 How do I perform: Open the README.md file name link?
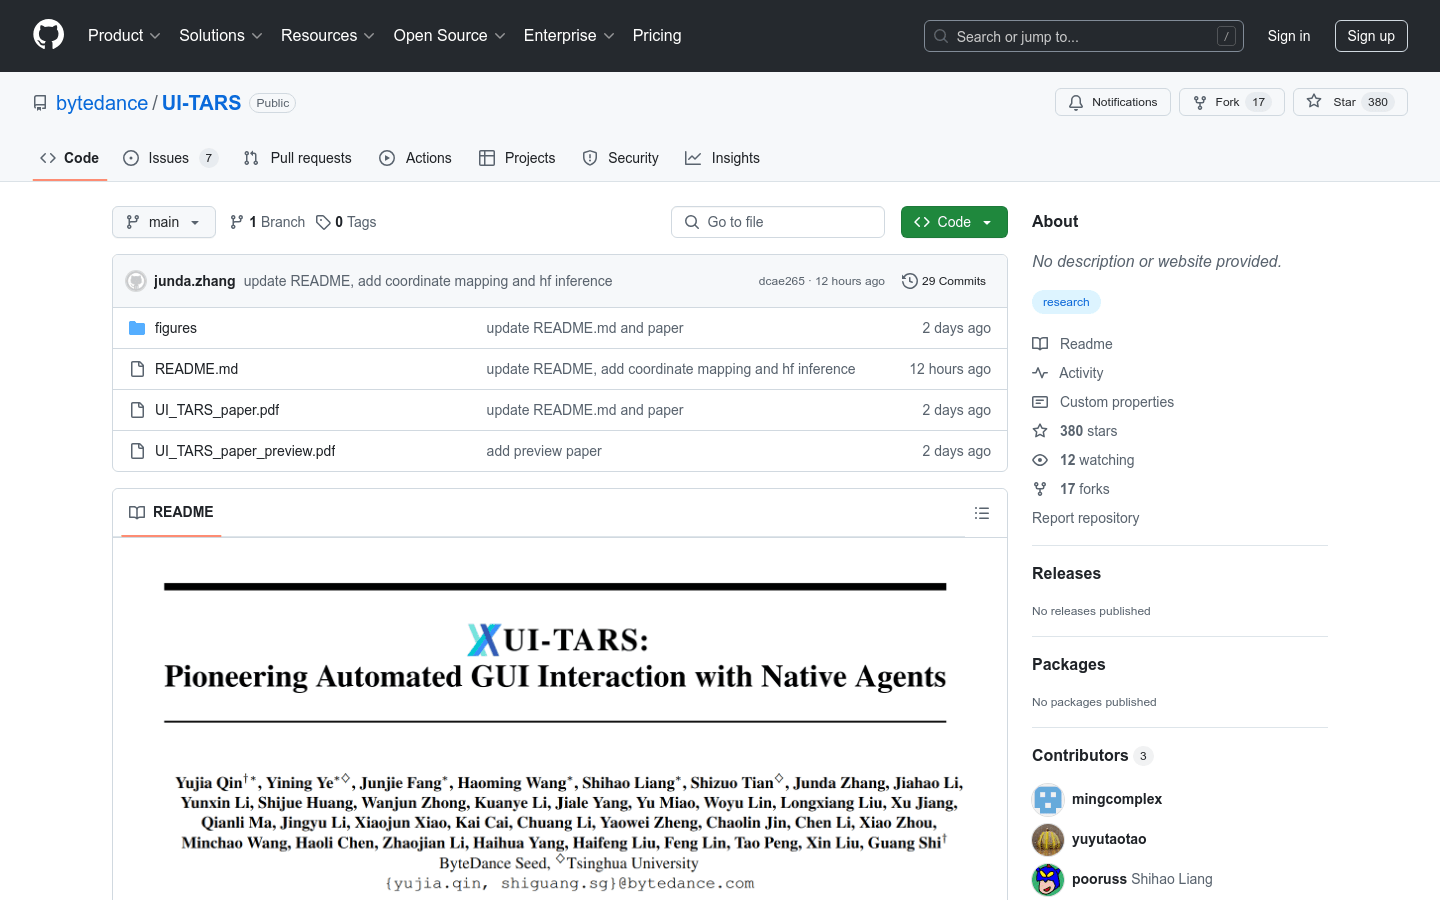[x=196, y=369]
